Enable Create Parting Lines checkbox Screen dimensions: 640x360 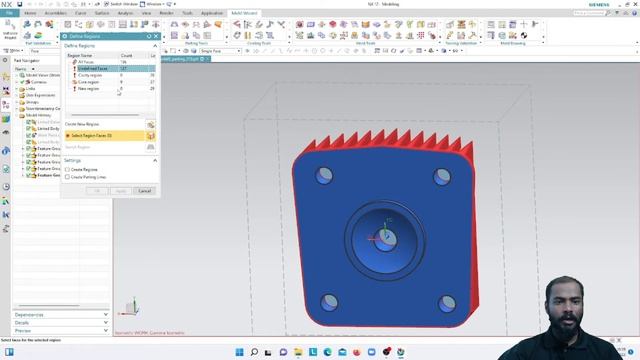point(67,177)
